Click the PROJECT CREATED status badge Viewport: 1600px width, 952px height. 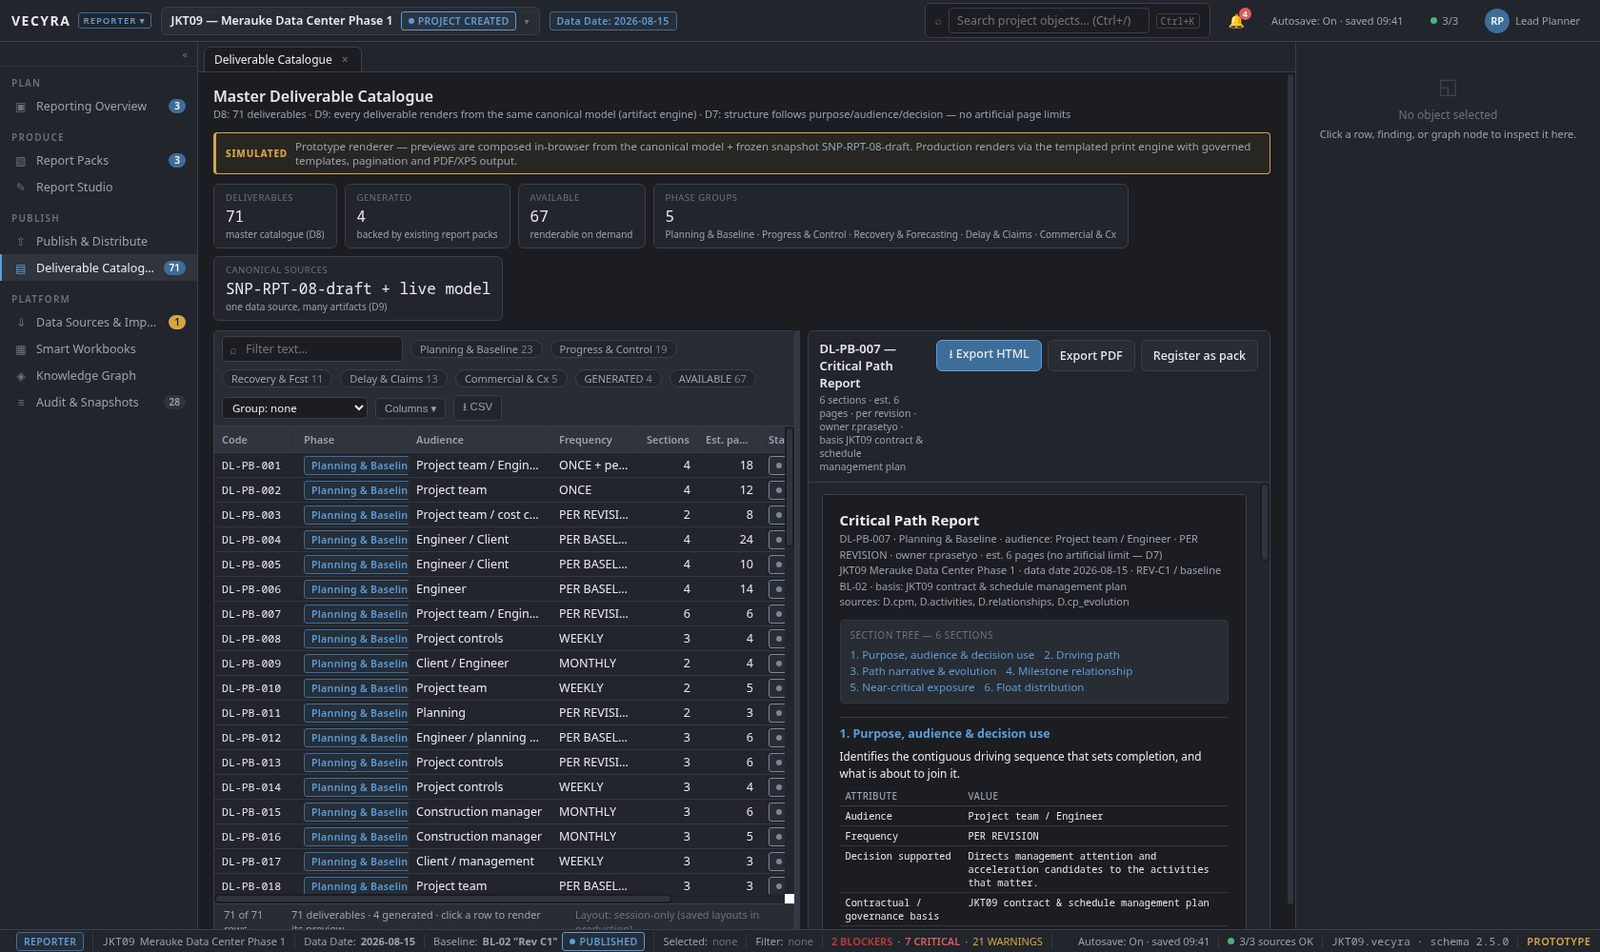click(x=457, y=21)
